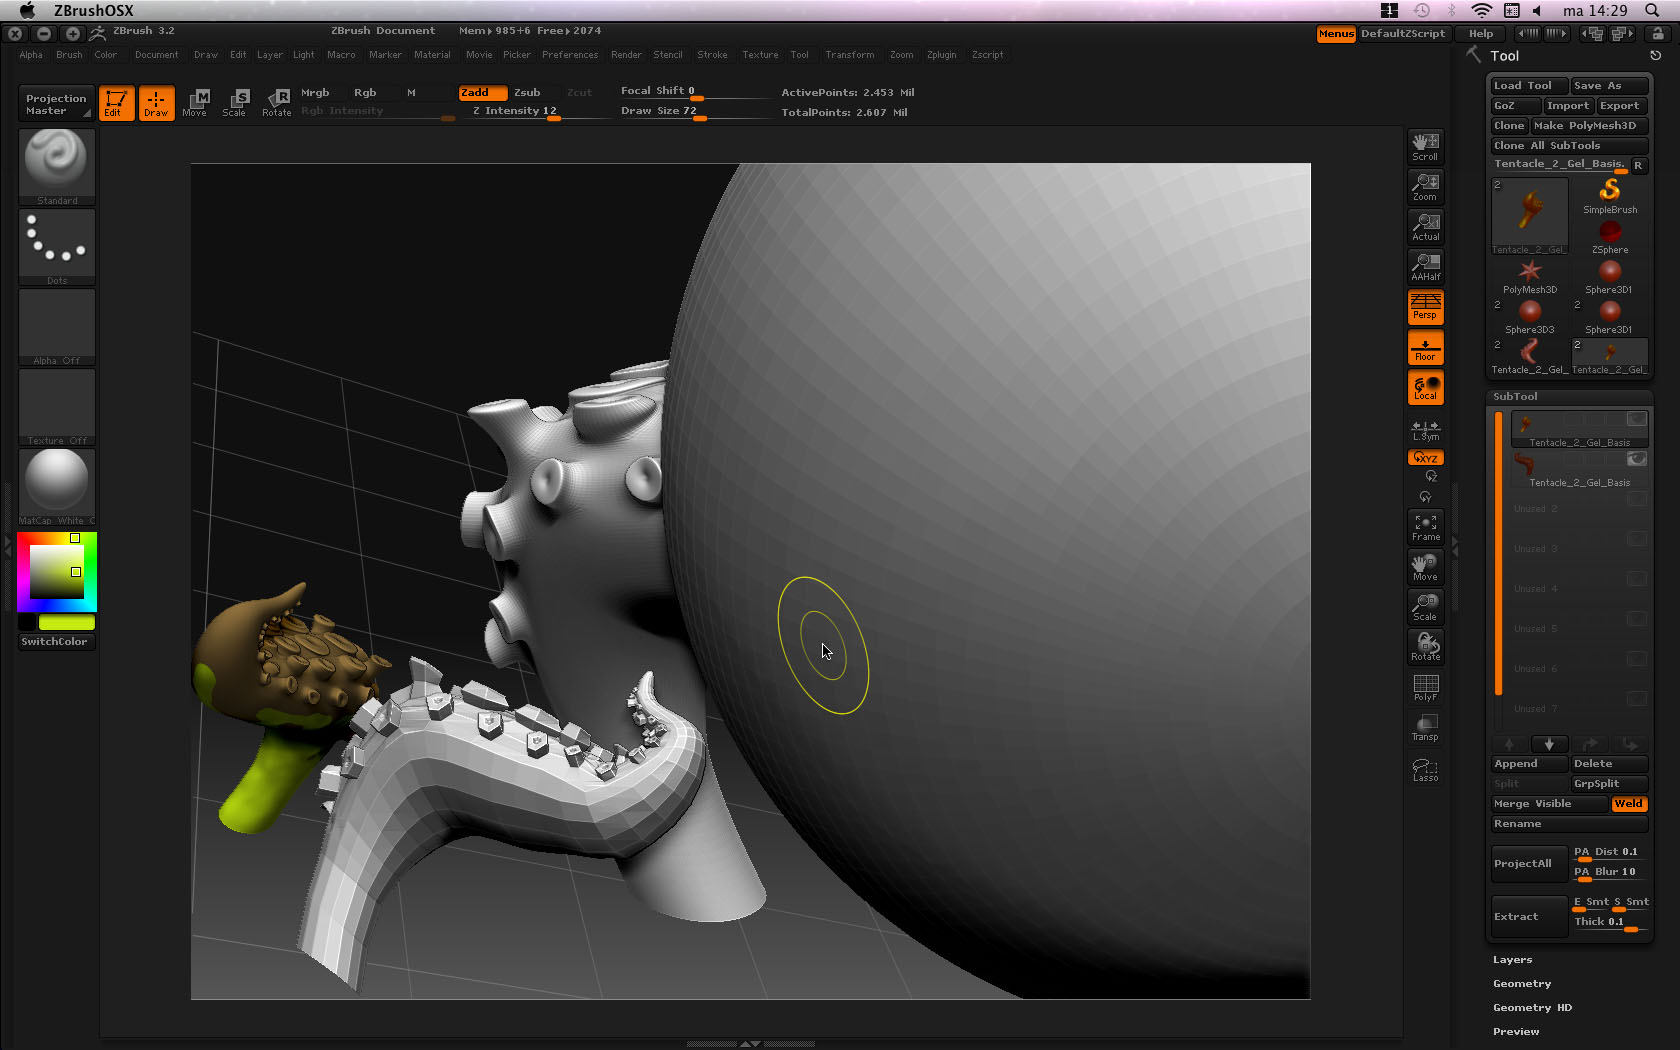Open the Standard brush thumbnail

coord(57,167)
